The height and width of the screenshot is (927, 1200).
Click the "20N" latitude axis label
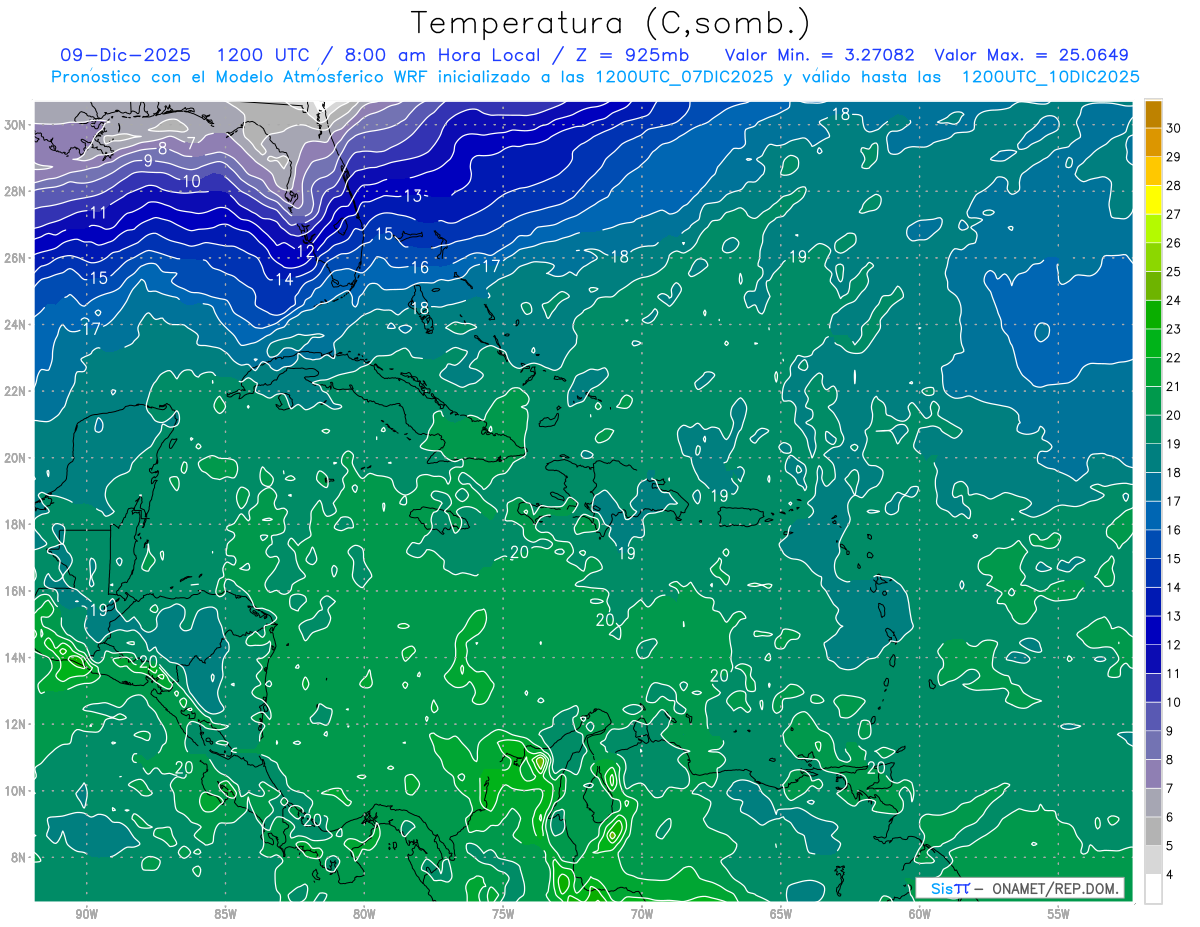click(x=15, y=457)
